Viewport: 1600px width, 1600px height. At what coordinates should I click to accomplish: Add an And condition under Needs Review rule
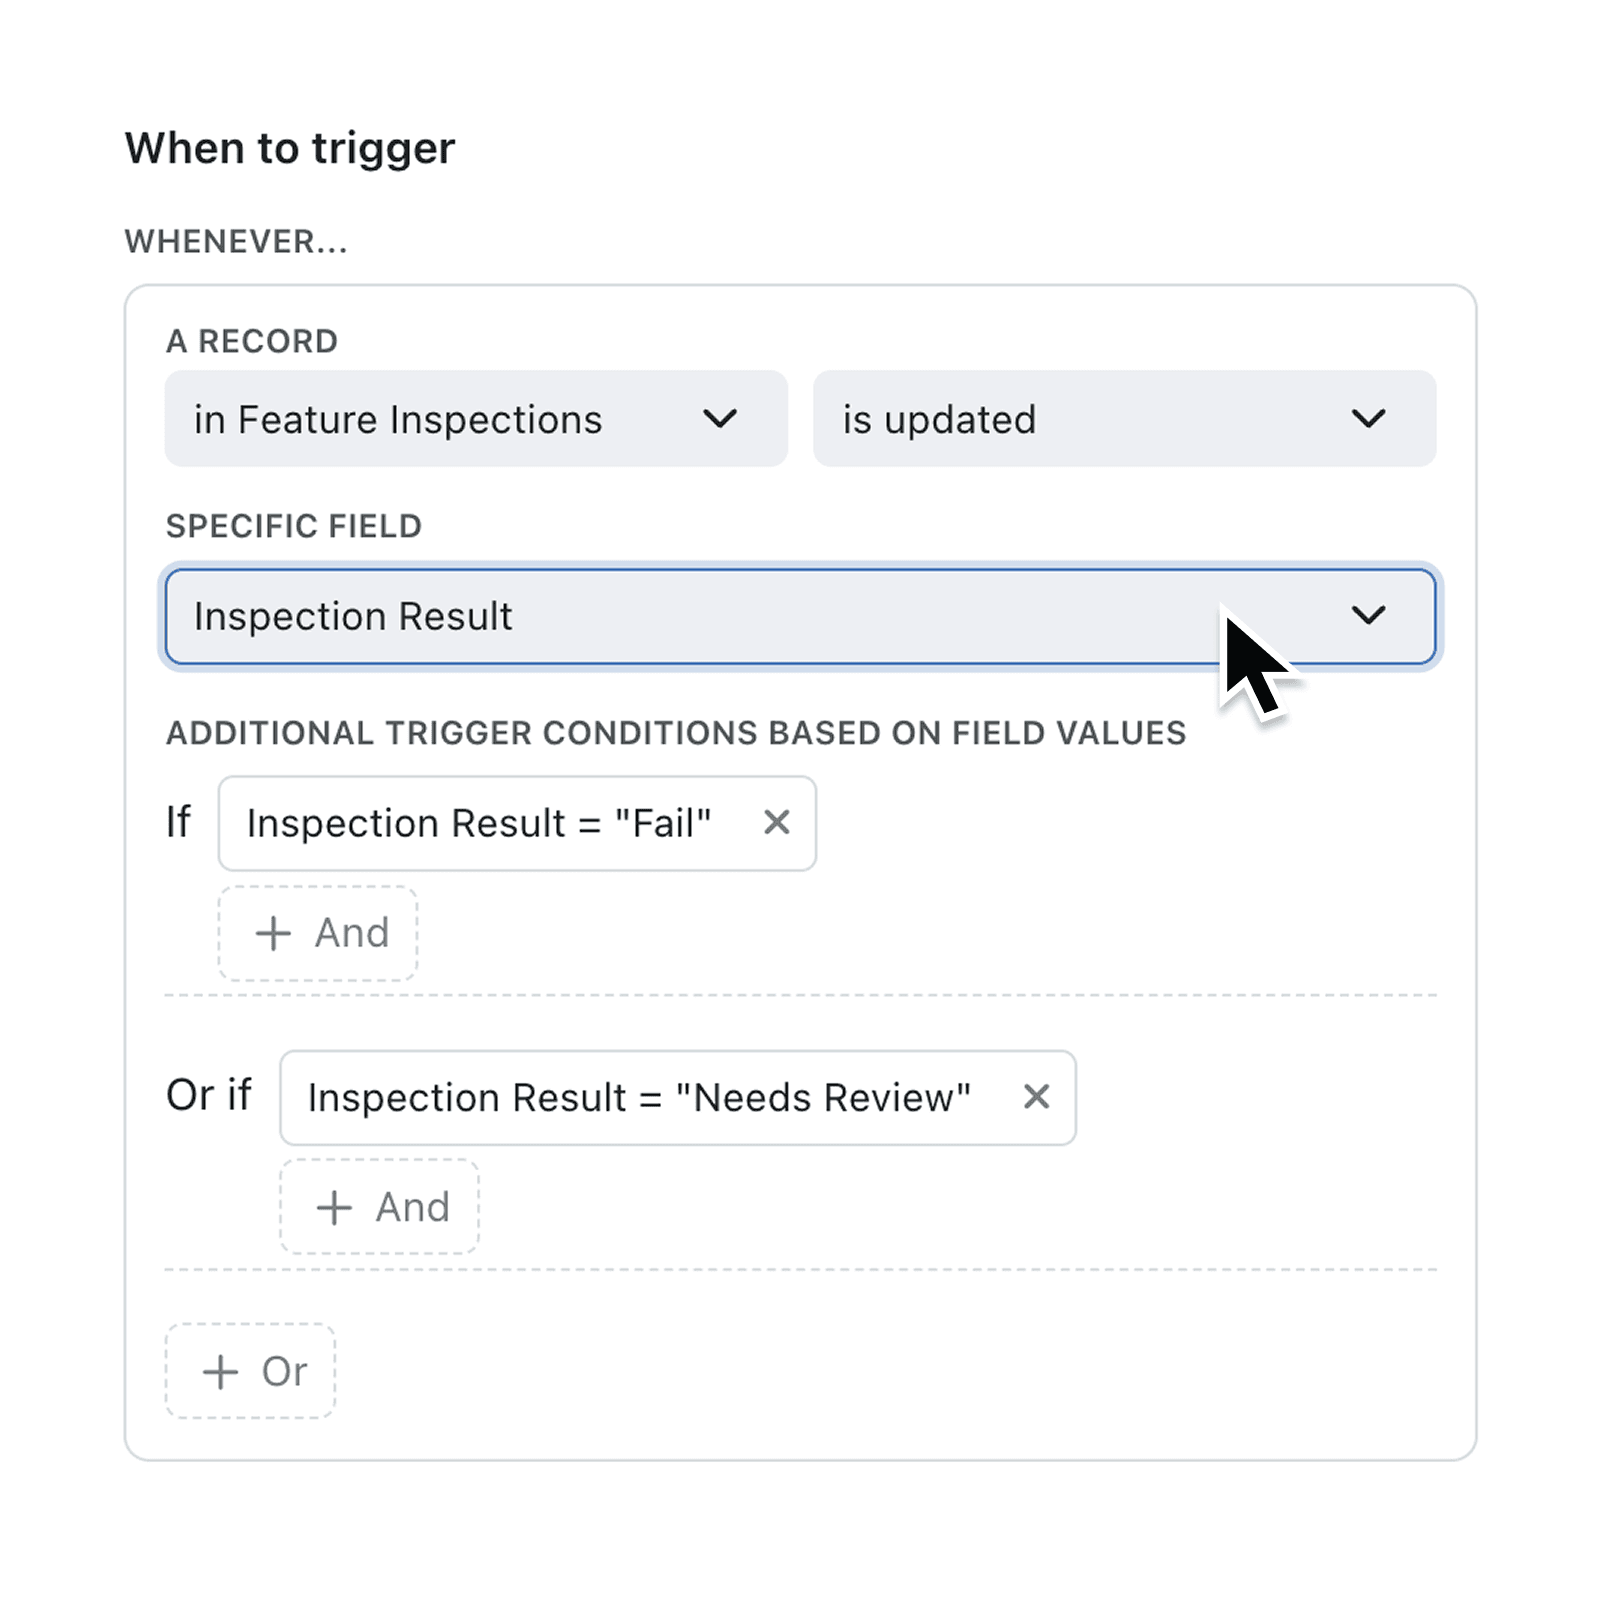click(379, 1207)
